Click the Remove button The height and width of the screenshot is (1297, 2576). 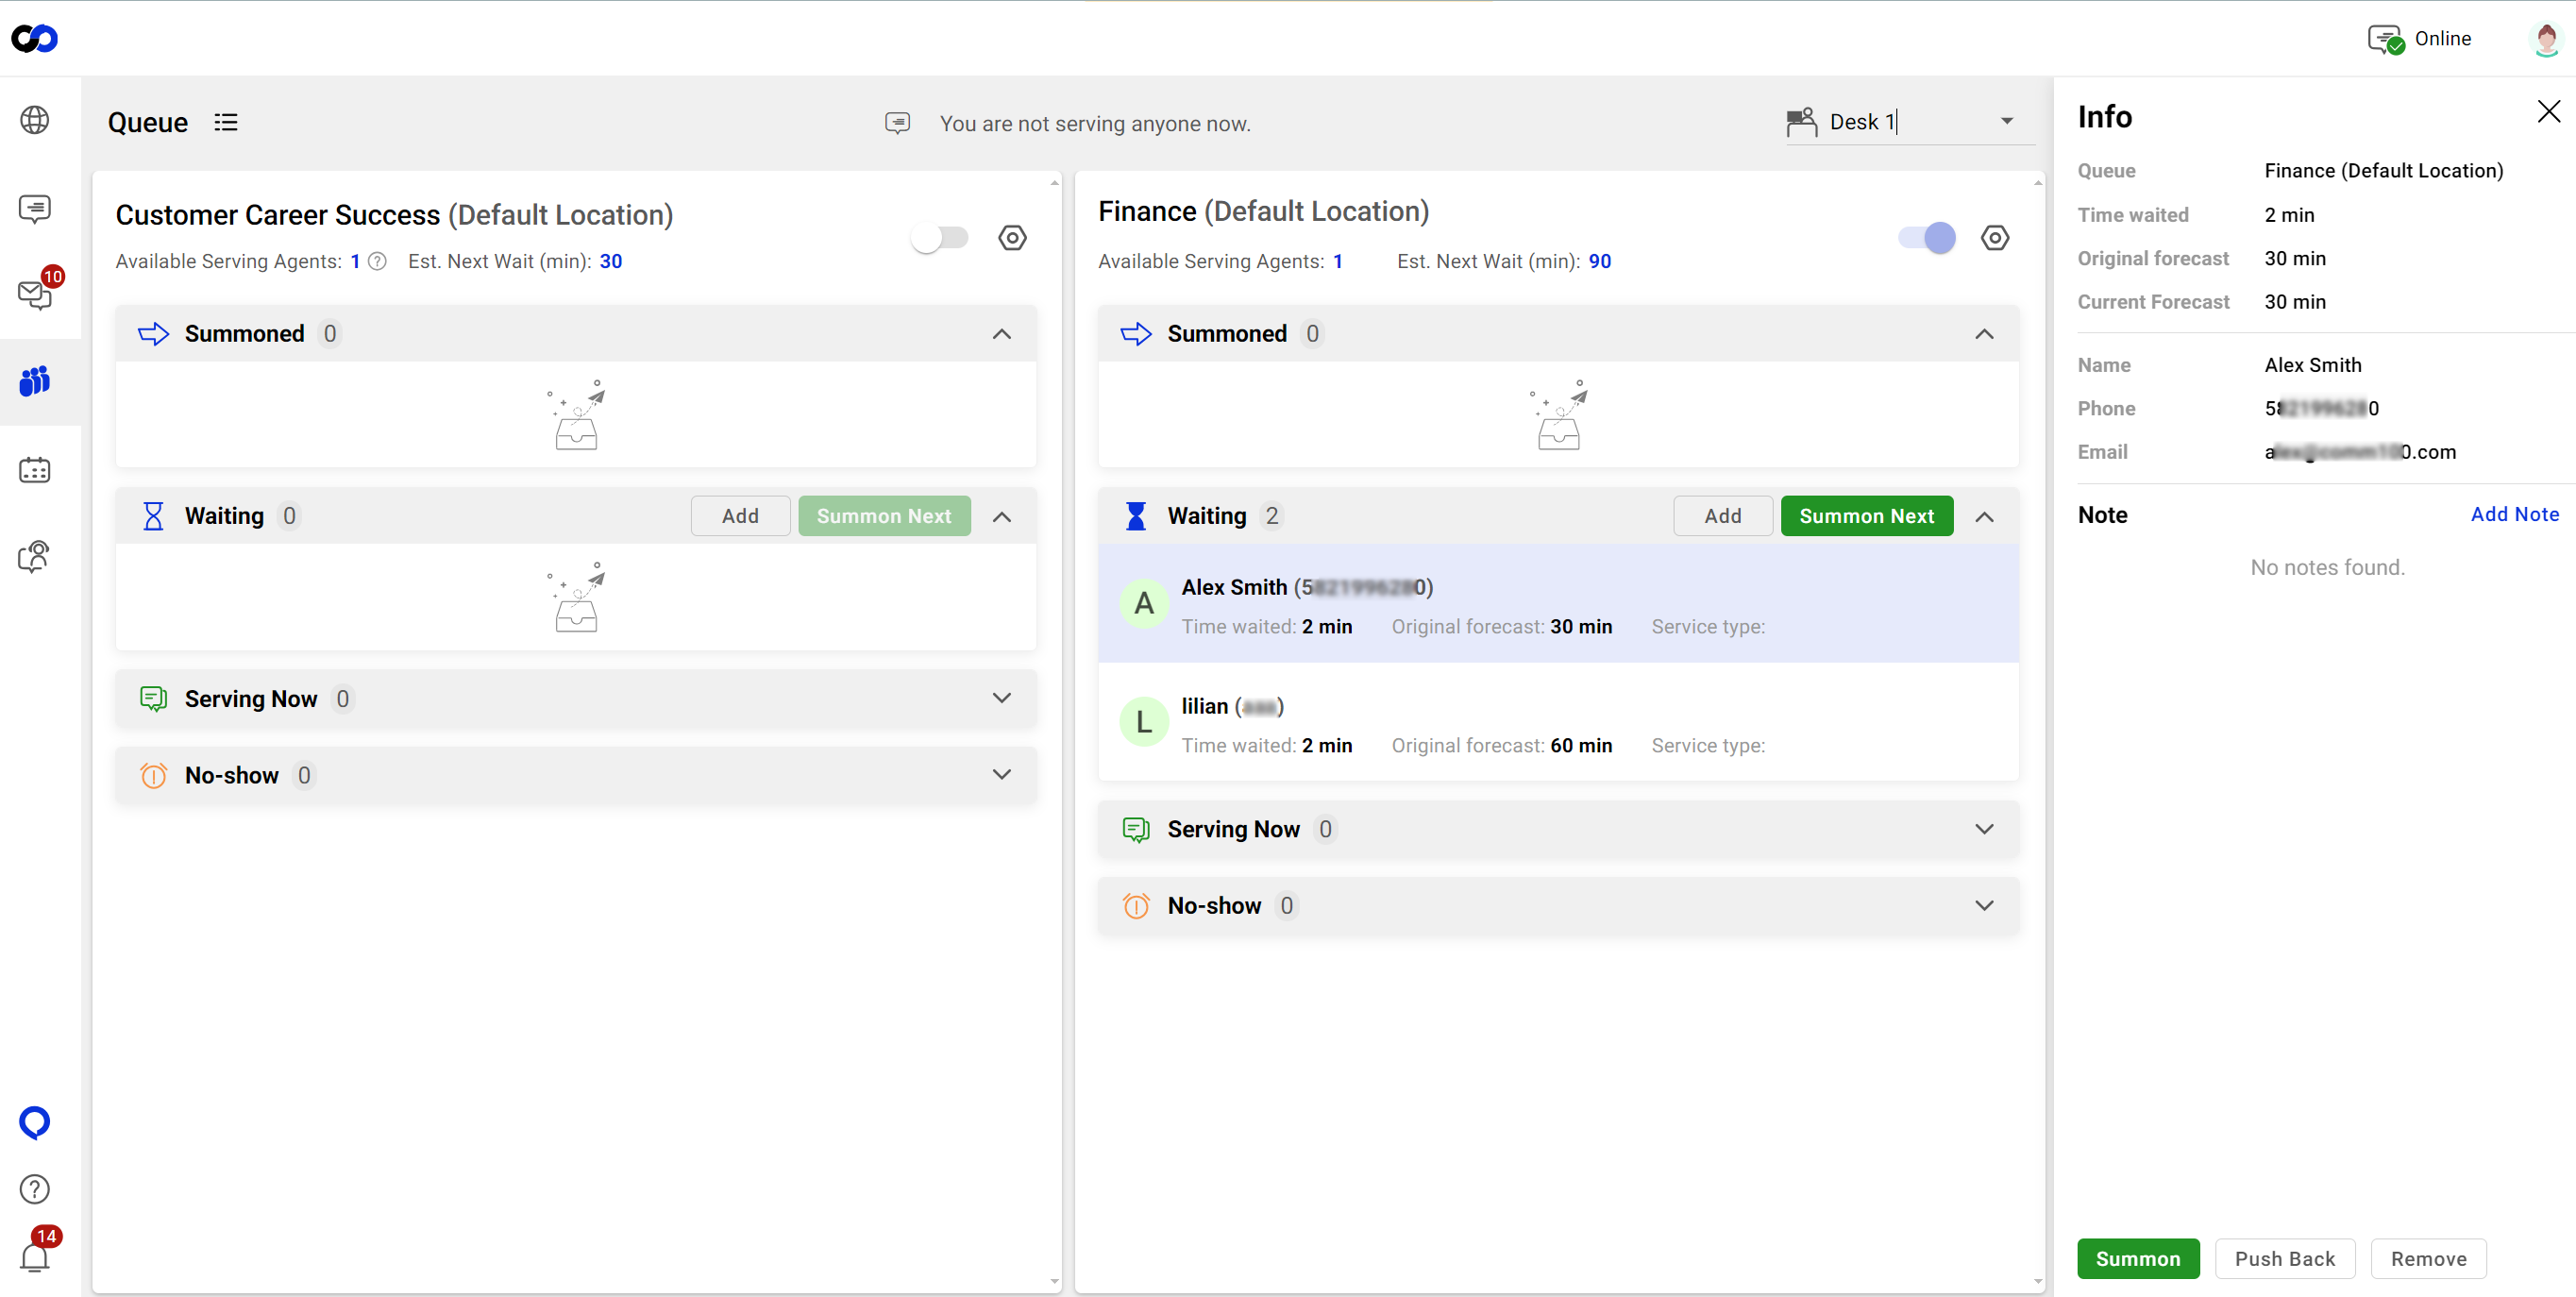(2429, 1259)
